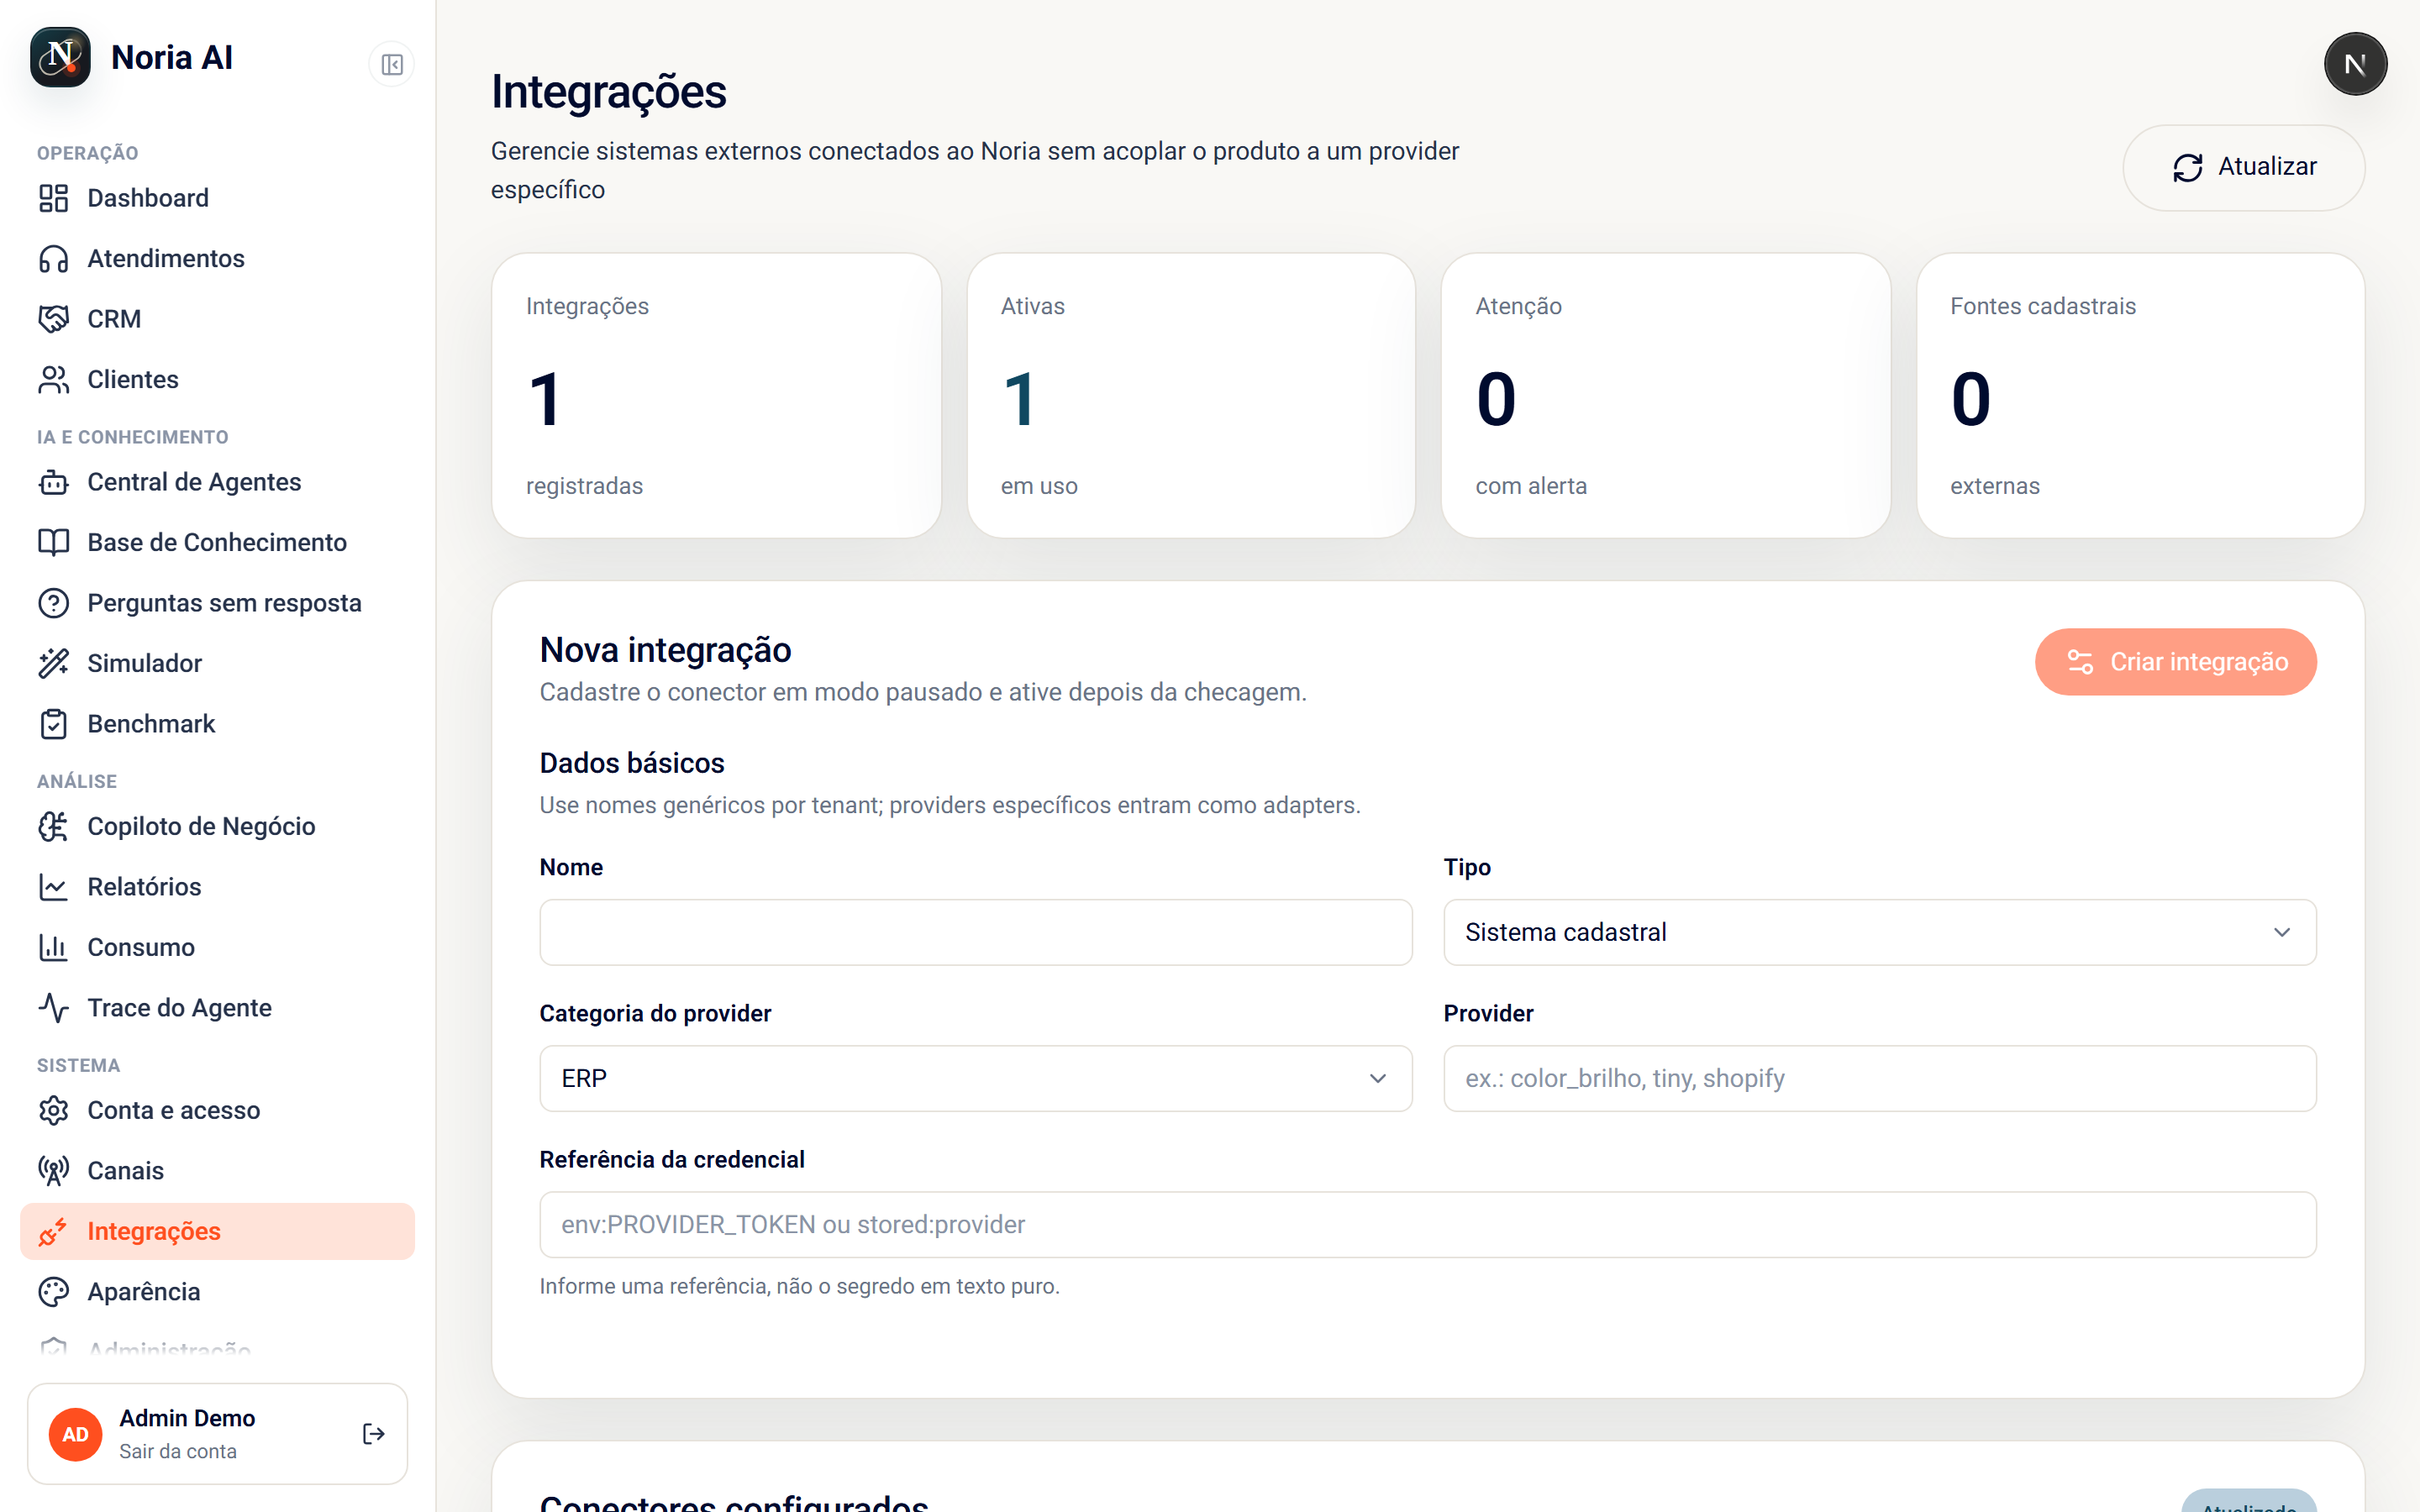2420x1512 pixels.
Task: Click the Noria AI logo icon
Action: coord(60,58)
